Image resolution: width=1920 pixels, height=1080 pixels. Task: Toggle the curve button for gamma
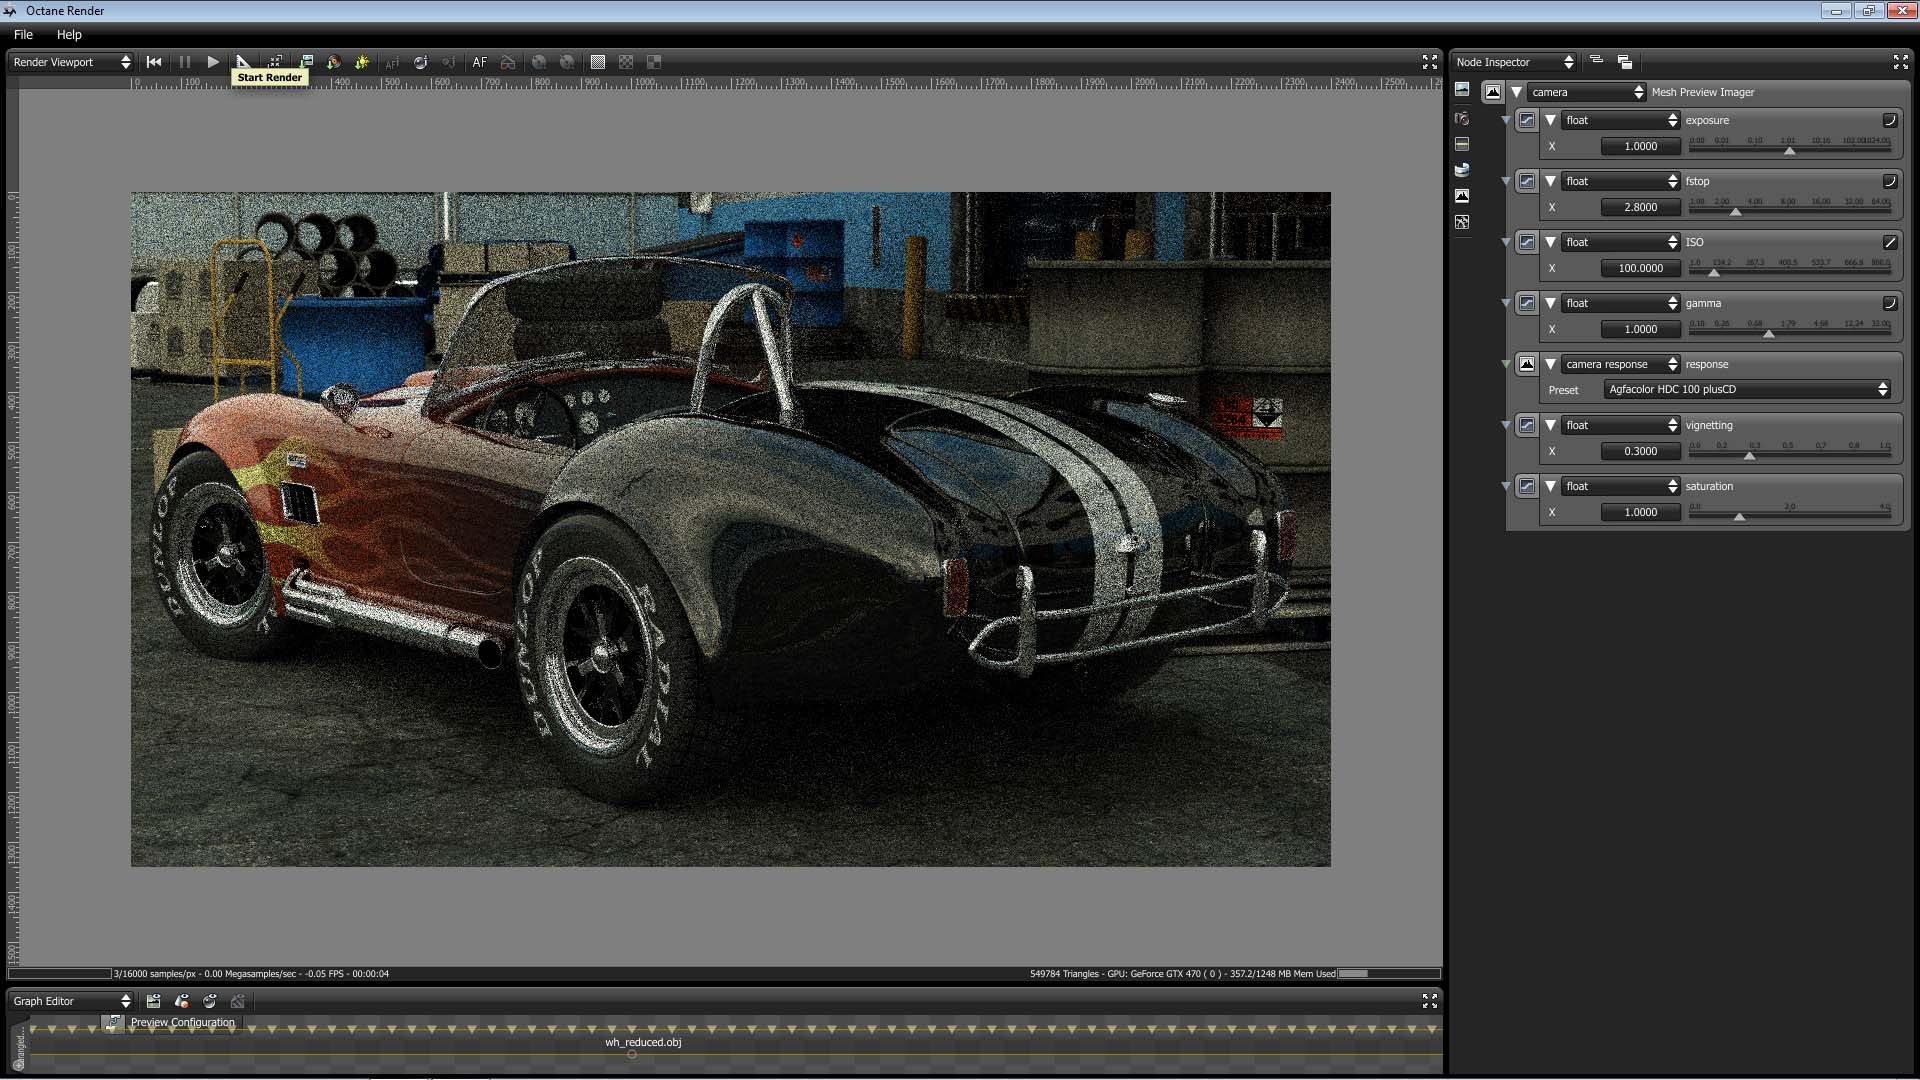tap(1890, 303)
